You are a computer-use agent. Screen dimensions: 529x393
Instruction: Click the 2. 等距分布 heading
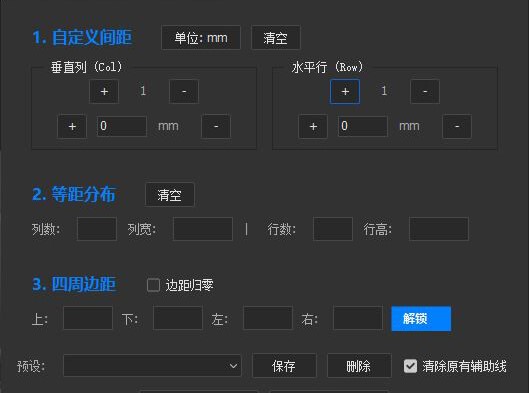74,194
